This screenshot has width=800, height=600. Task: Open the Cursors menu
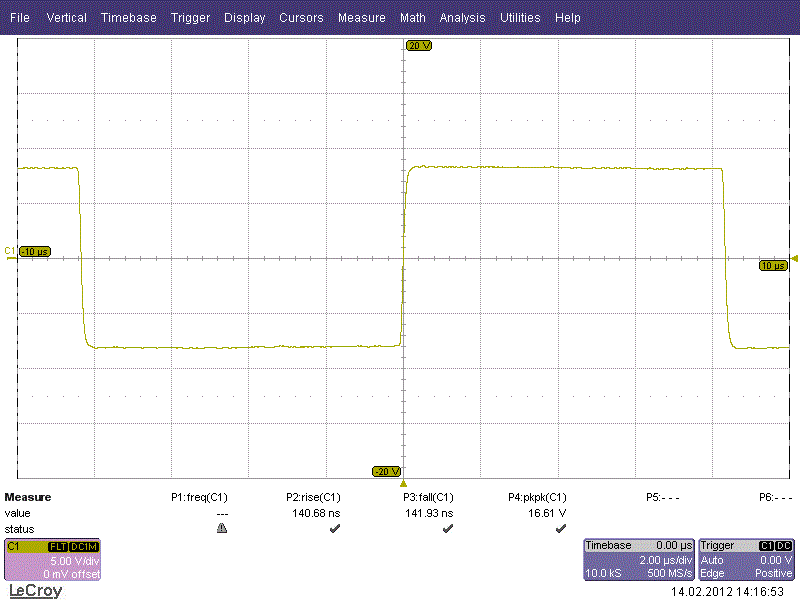301,17
